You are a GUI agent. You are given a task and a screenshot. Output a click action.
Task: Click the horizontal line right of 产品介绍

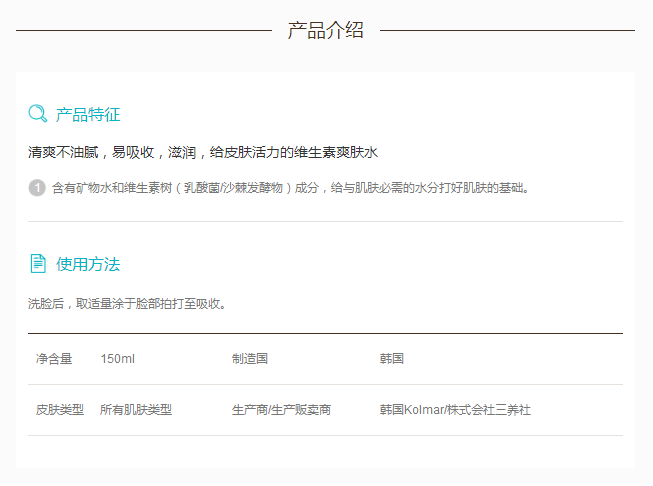pyautogui.click(x=507, y=30)
